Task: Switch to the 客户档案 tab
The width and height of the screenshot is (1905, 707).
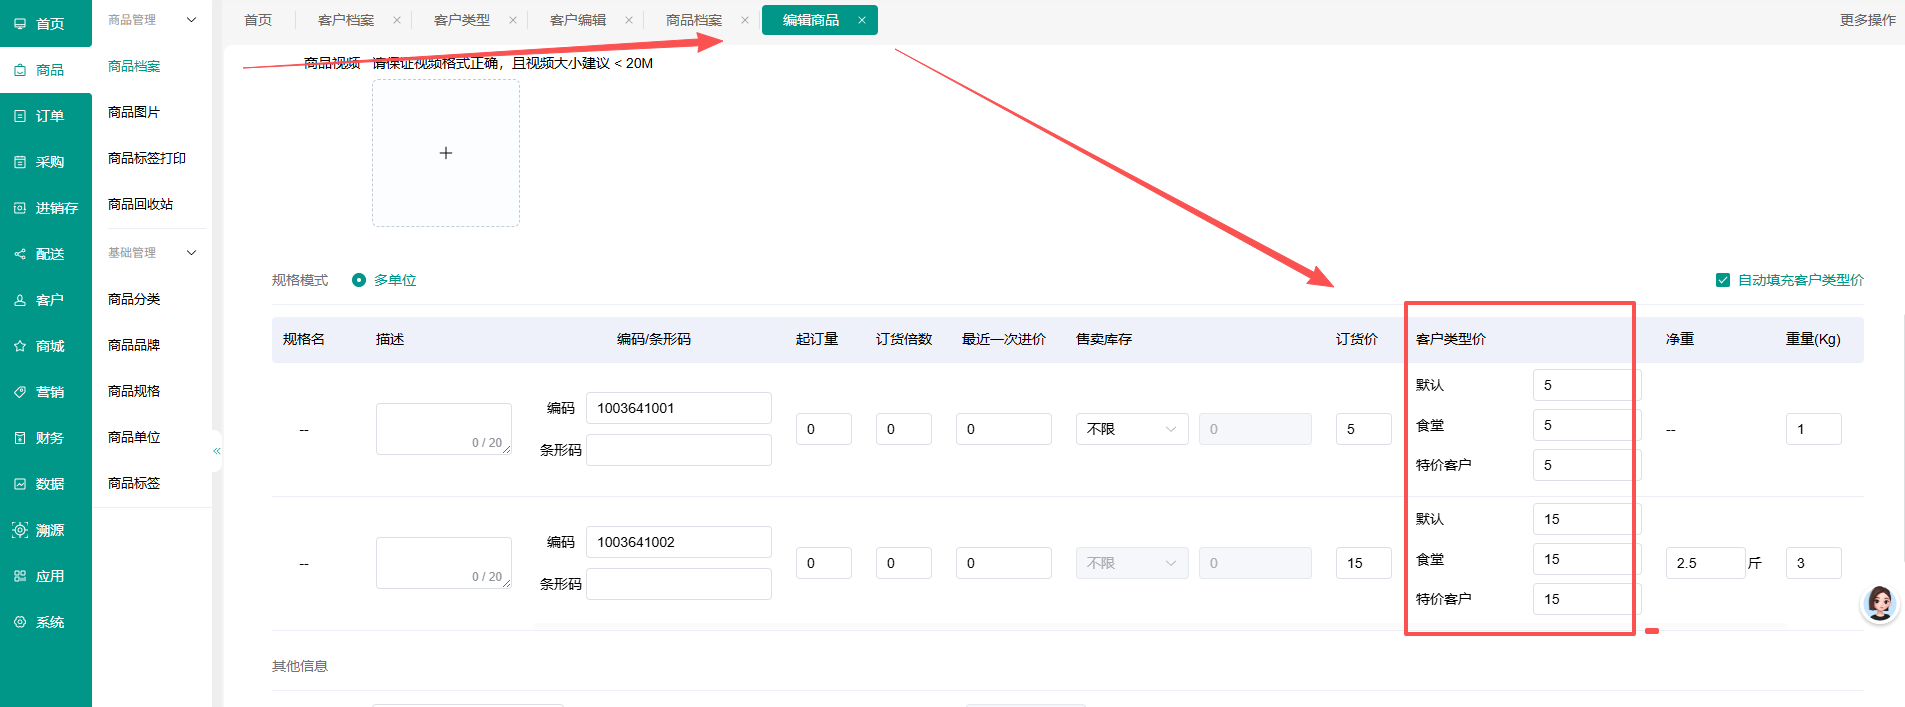Action: pos(346,20)
